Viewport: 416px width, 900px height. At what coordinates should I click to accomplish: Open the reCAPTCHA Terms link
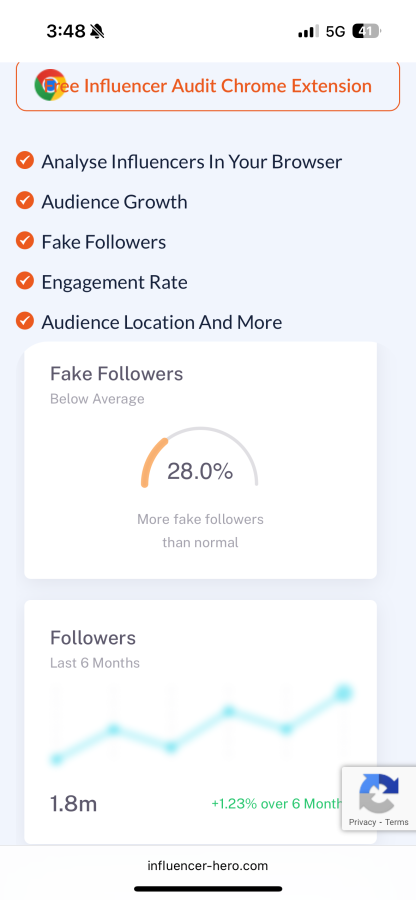point(396,822)
